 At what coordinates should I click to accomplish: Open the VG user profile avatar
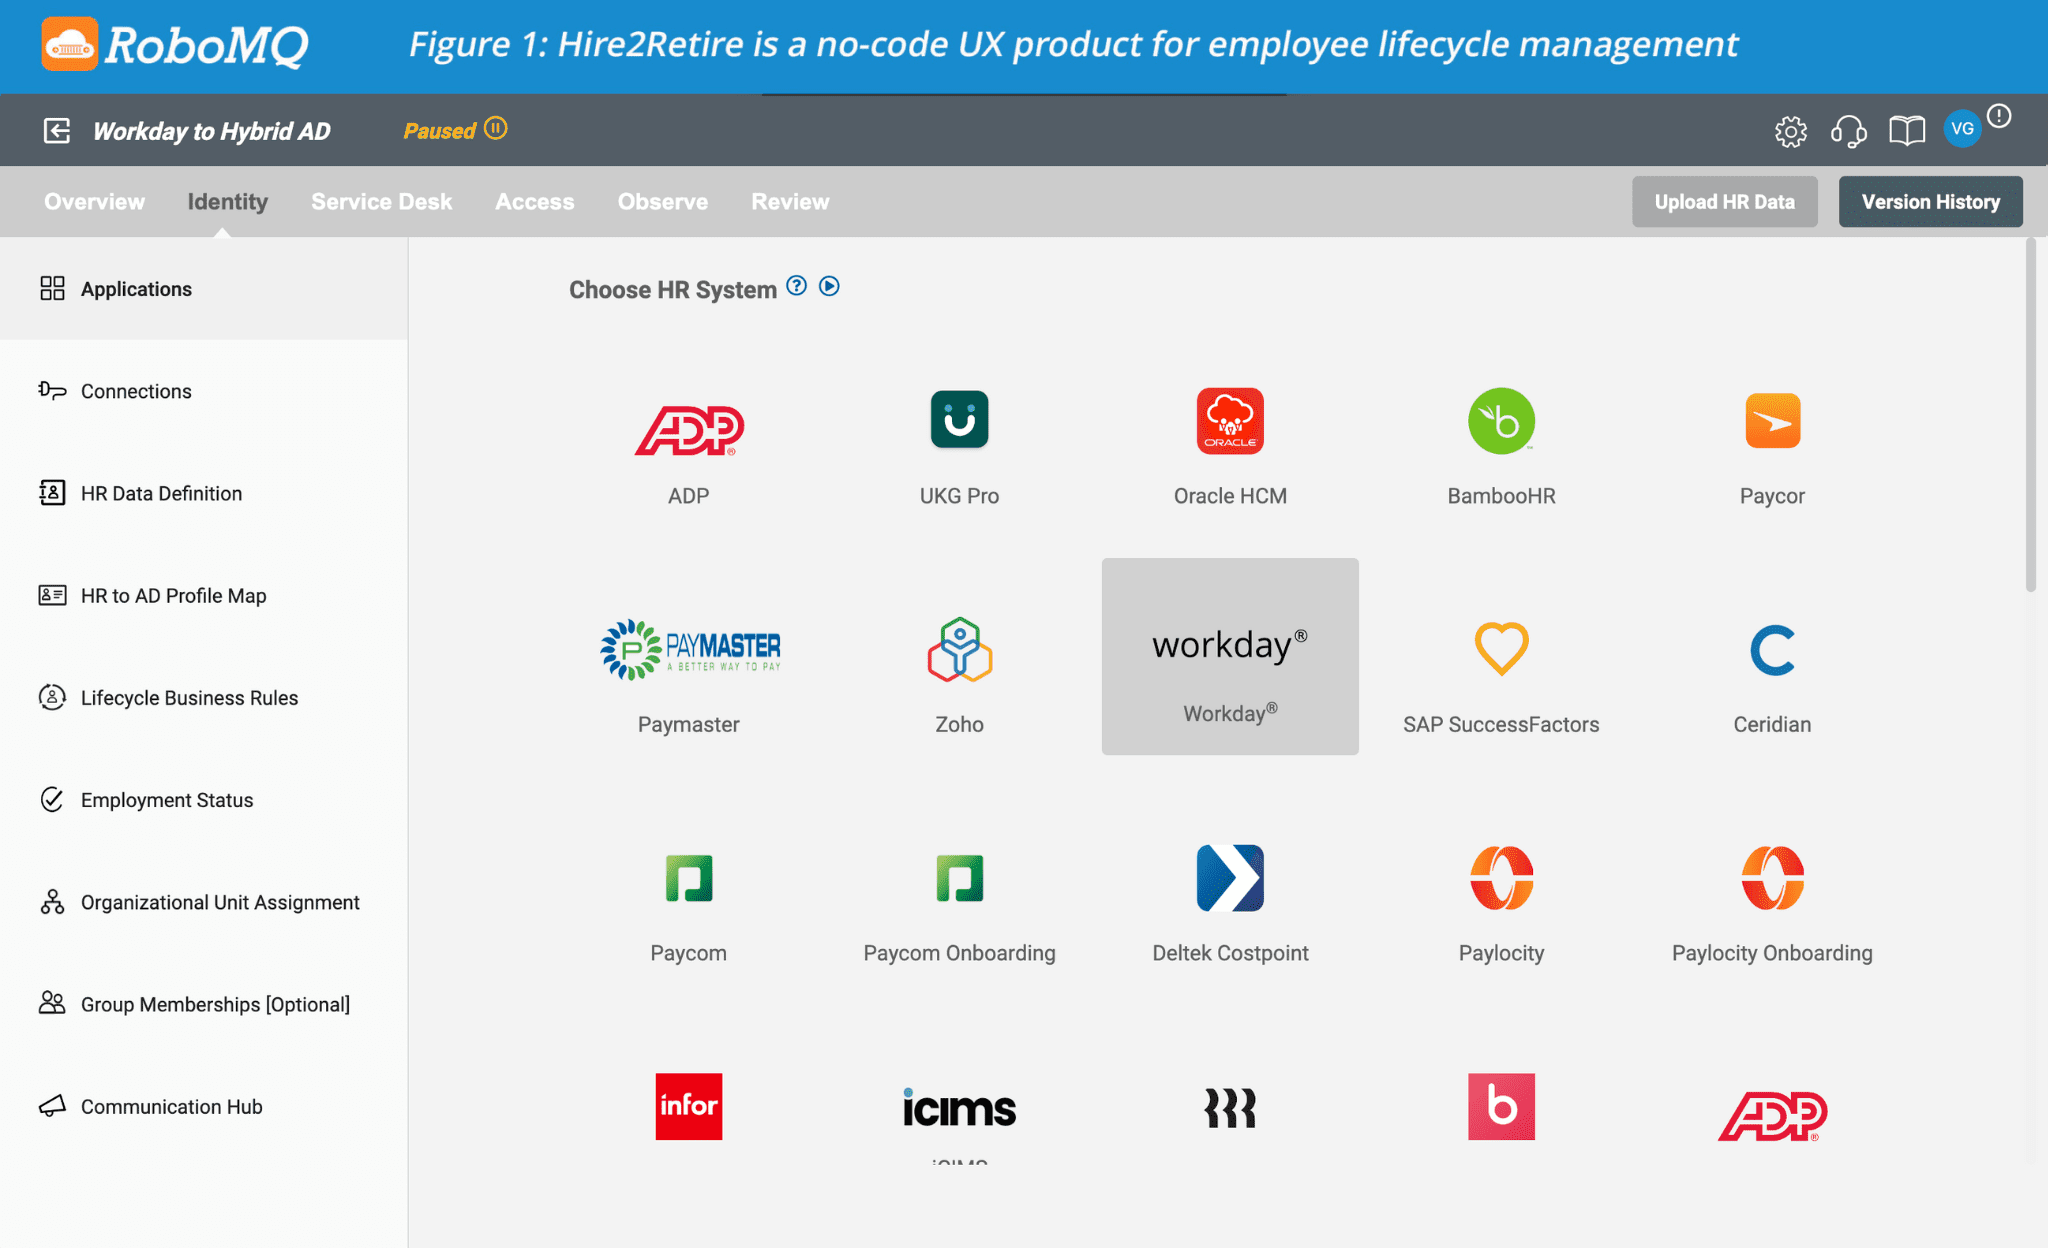click(x=1962, y=129)
